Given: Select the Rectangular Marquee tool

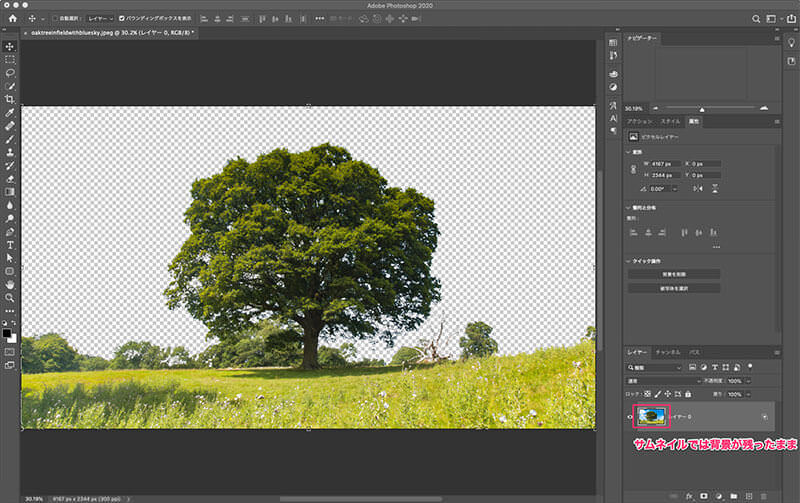Looking at the screenshot, I should [10, 60].
